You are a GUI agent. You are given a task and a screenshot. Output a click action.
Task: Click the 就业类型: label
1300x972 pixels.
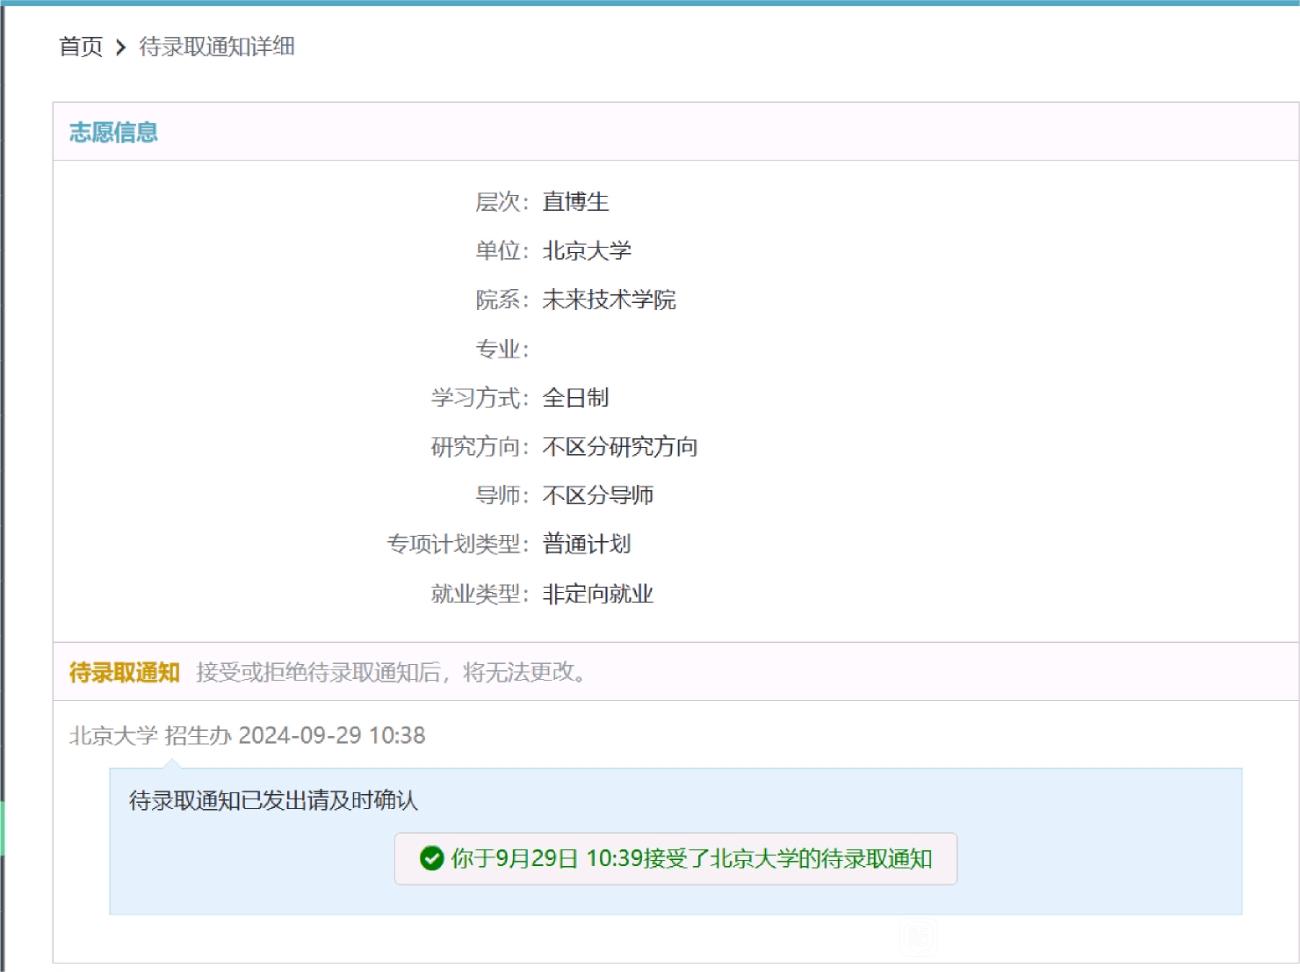(x=480, y=594)
